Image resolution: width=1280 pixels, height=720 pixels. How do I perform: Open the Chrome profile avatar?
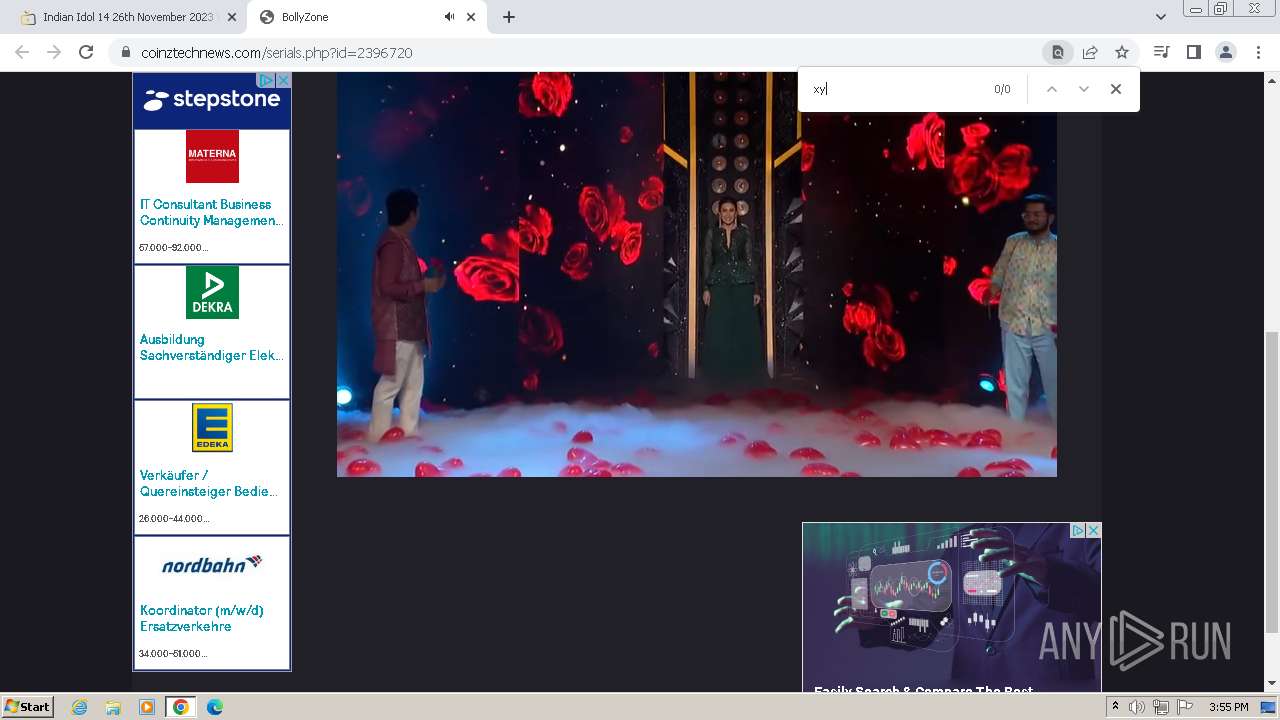(x=1226, y=52)
